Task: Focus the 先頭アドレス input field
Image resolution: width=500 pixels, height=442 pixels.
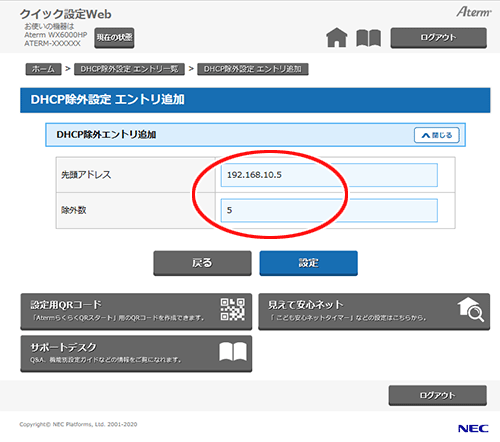Action: click(329, 175)
